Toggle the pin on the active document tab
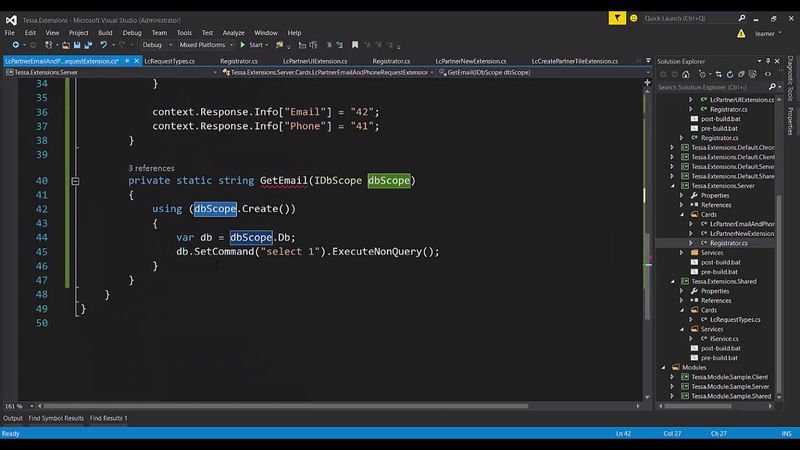Viewport: 800px width, 450px height. pyautogui.click(x=125, y=61)
